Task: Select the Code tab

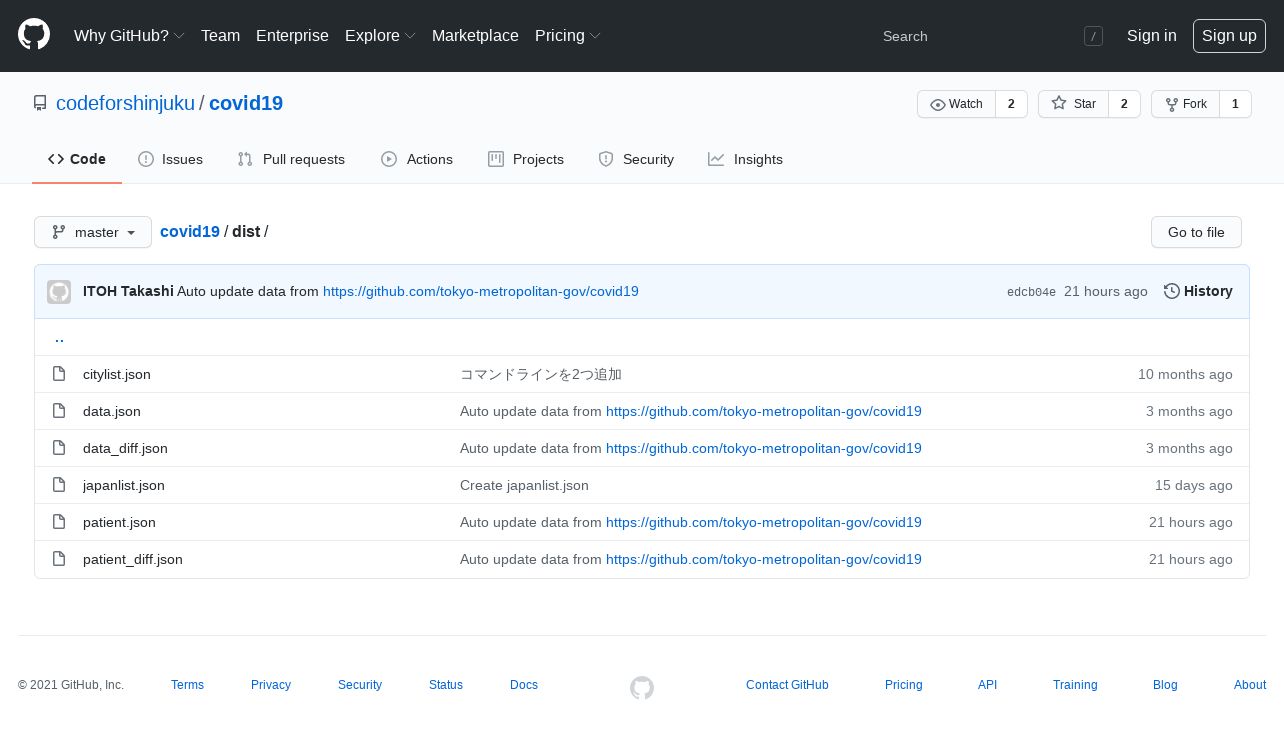Action: [77, 159]
